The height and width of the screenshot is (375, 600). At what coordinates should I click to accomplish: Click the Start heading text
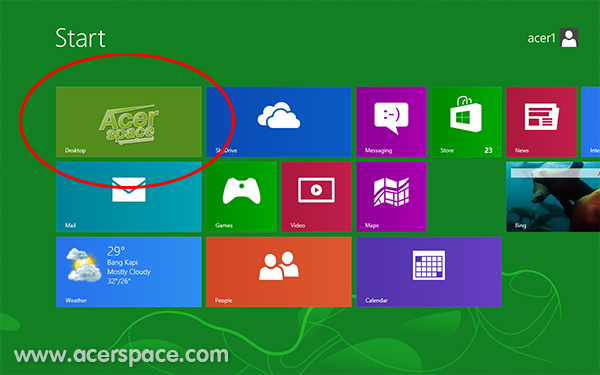coord(80,38)
